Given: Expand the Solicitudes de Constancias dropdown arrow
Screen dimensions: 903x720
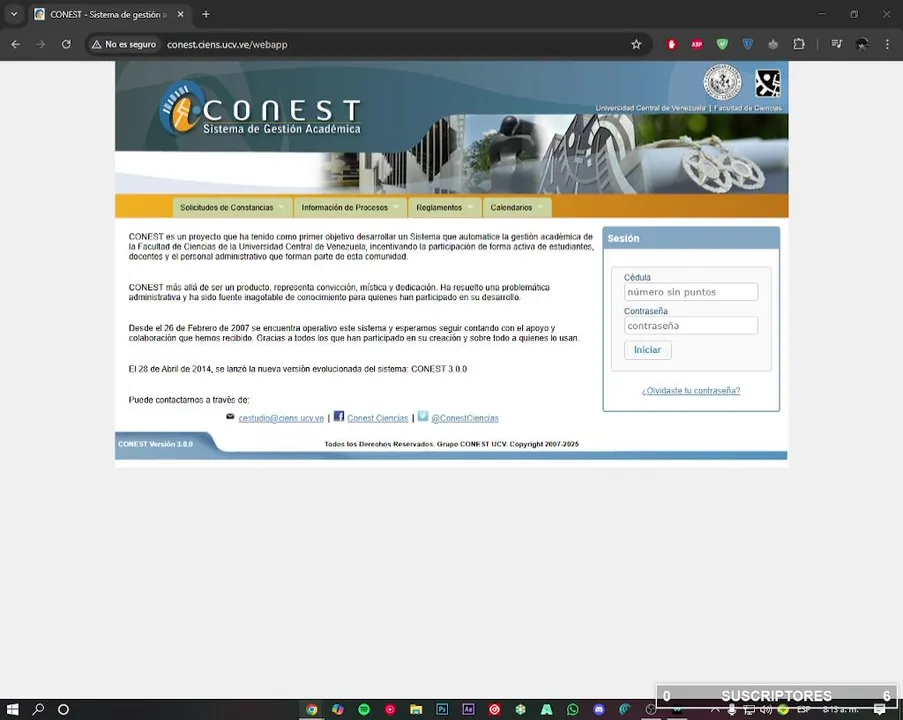Looking at the screenshot, I should [x=281, y=207].
